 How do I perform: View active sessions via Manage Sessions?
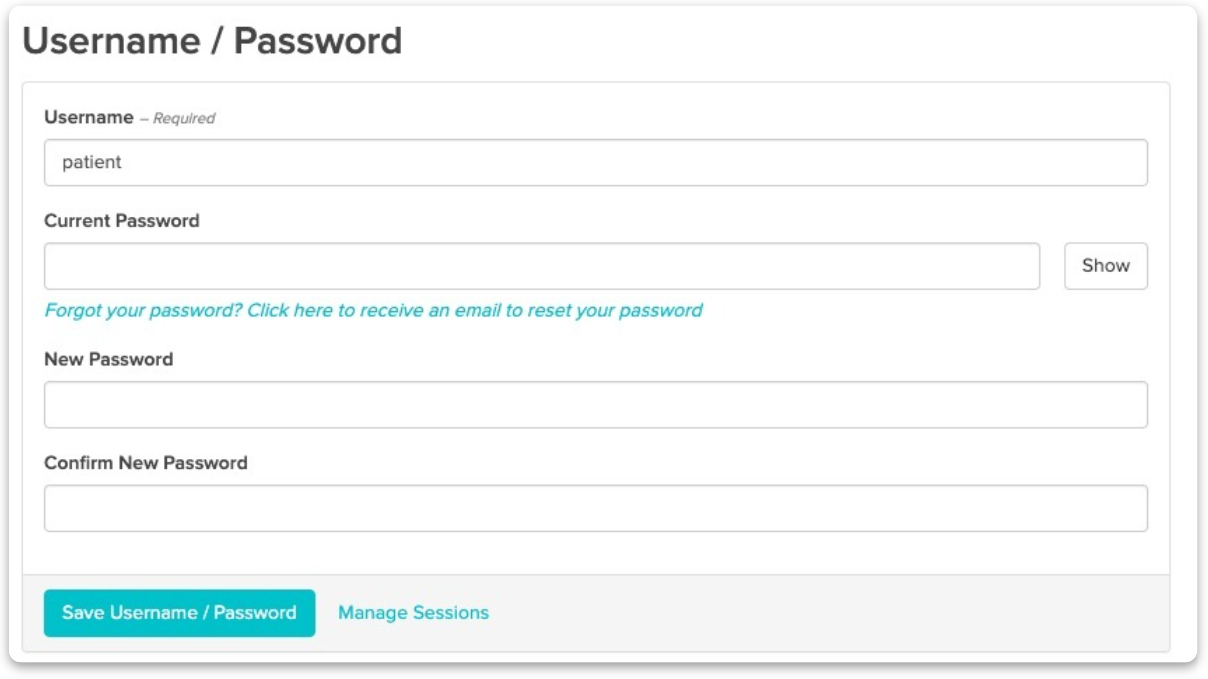(413, 613)
